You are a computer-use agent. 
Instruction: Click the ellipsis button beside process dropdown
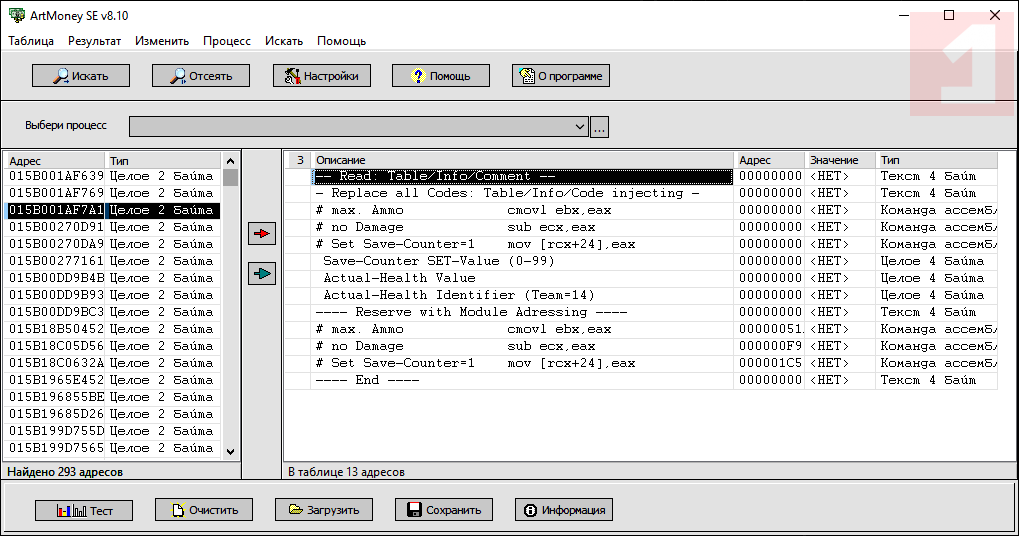(600, 127)
